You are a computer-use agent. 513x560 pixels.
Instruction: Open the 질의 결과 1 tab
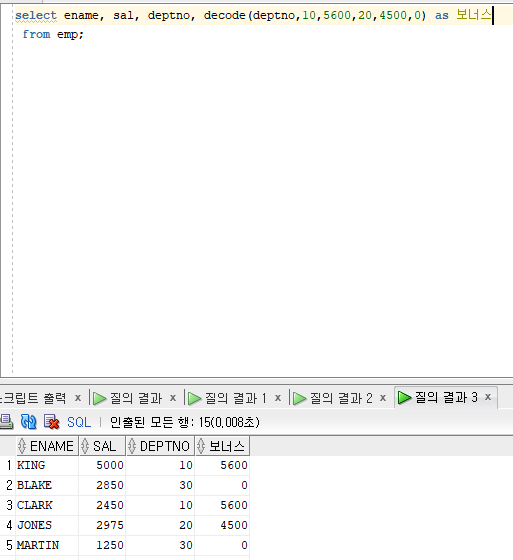(227, 398)
